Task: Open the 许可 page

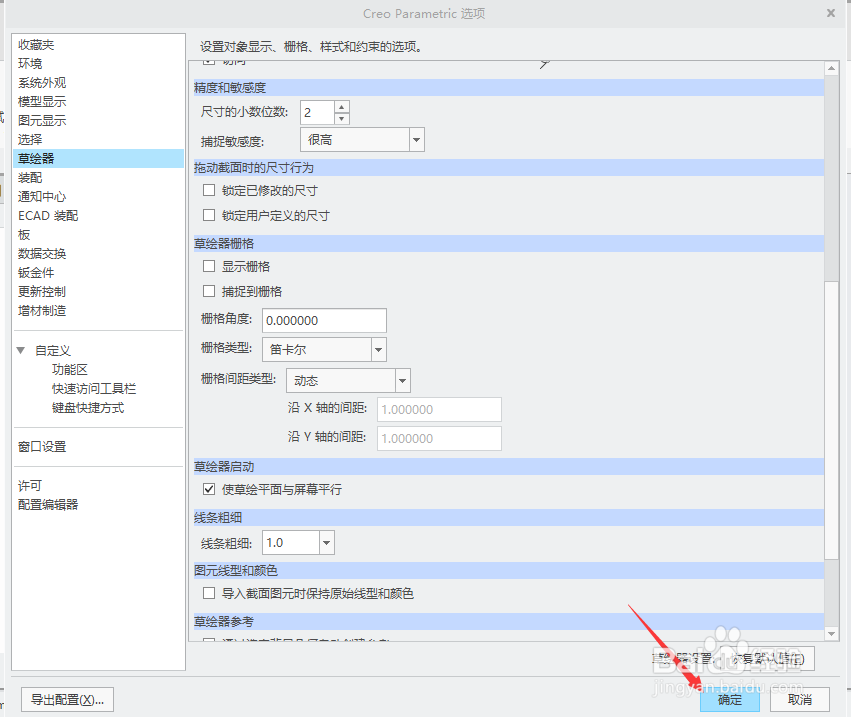Action: point(30,486)
